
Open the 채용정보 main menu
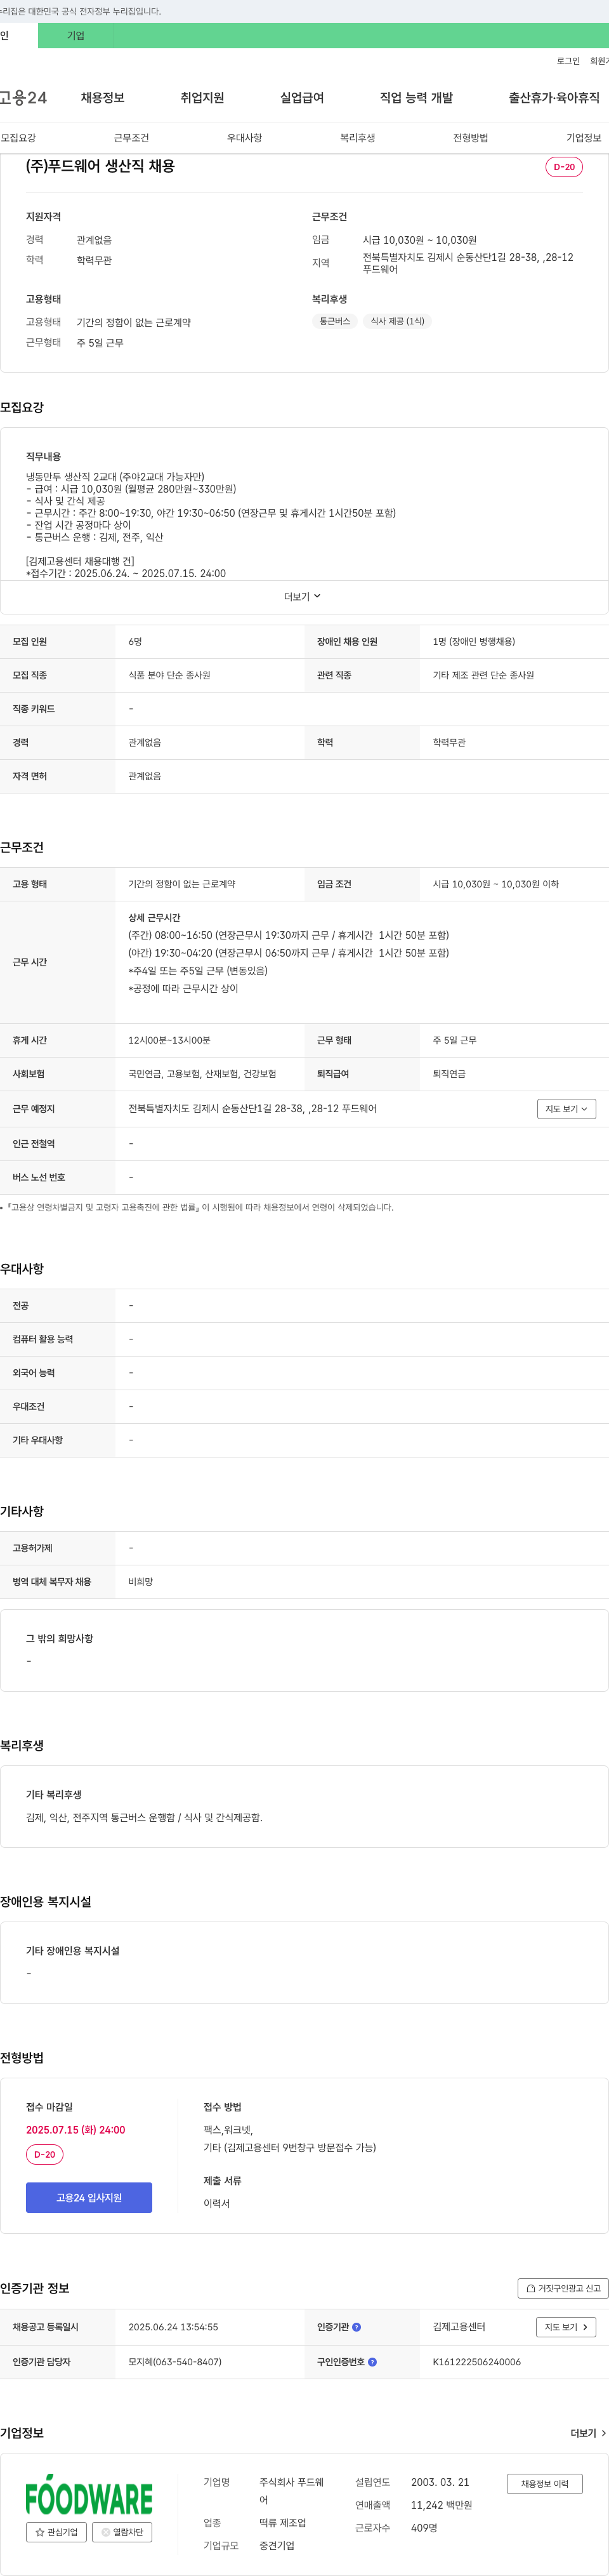click(x=103, y=97)
